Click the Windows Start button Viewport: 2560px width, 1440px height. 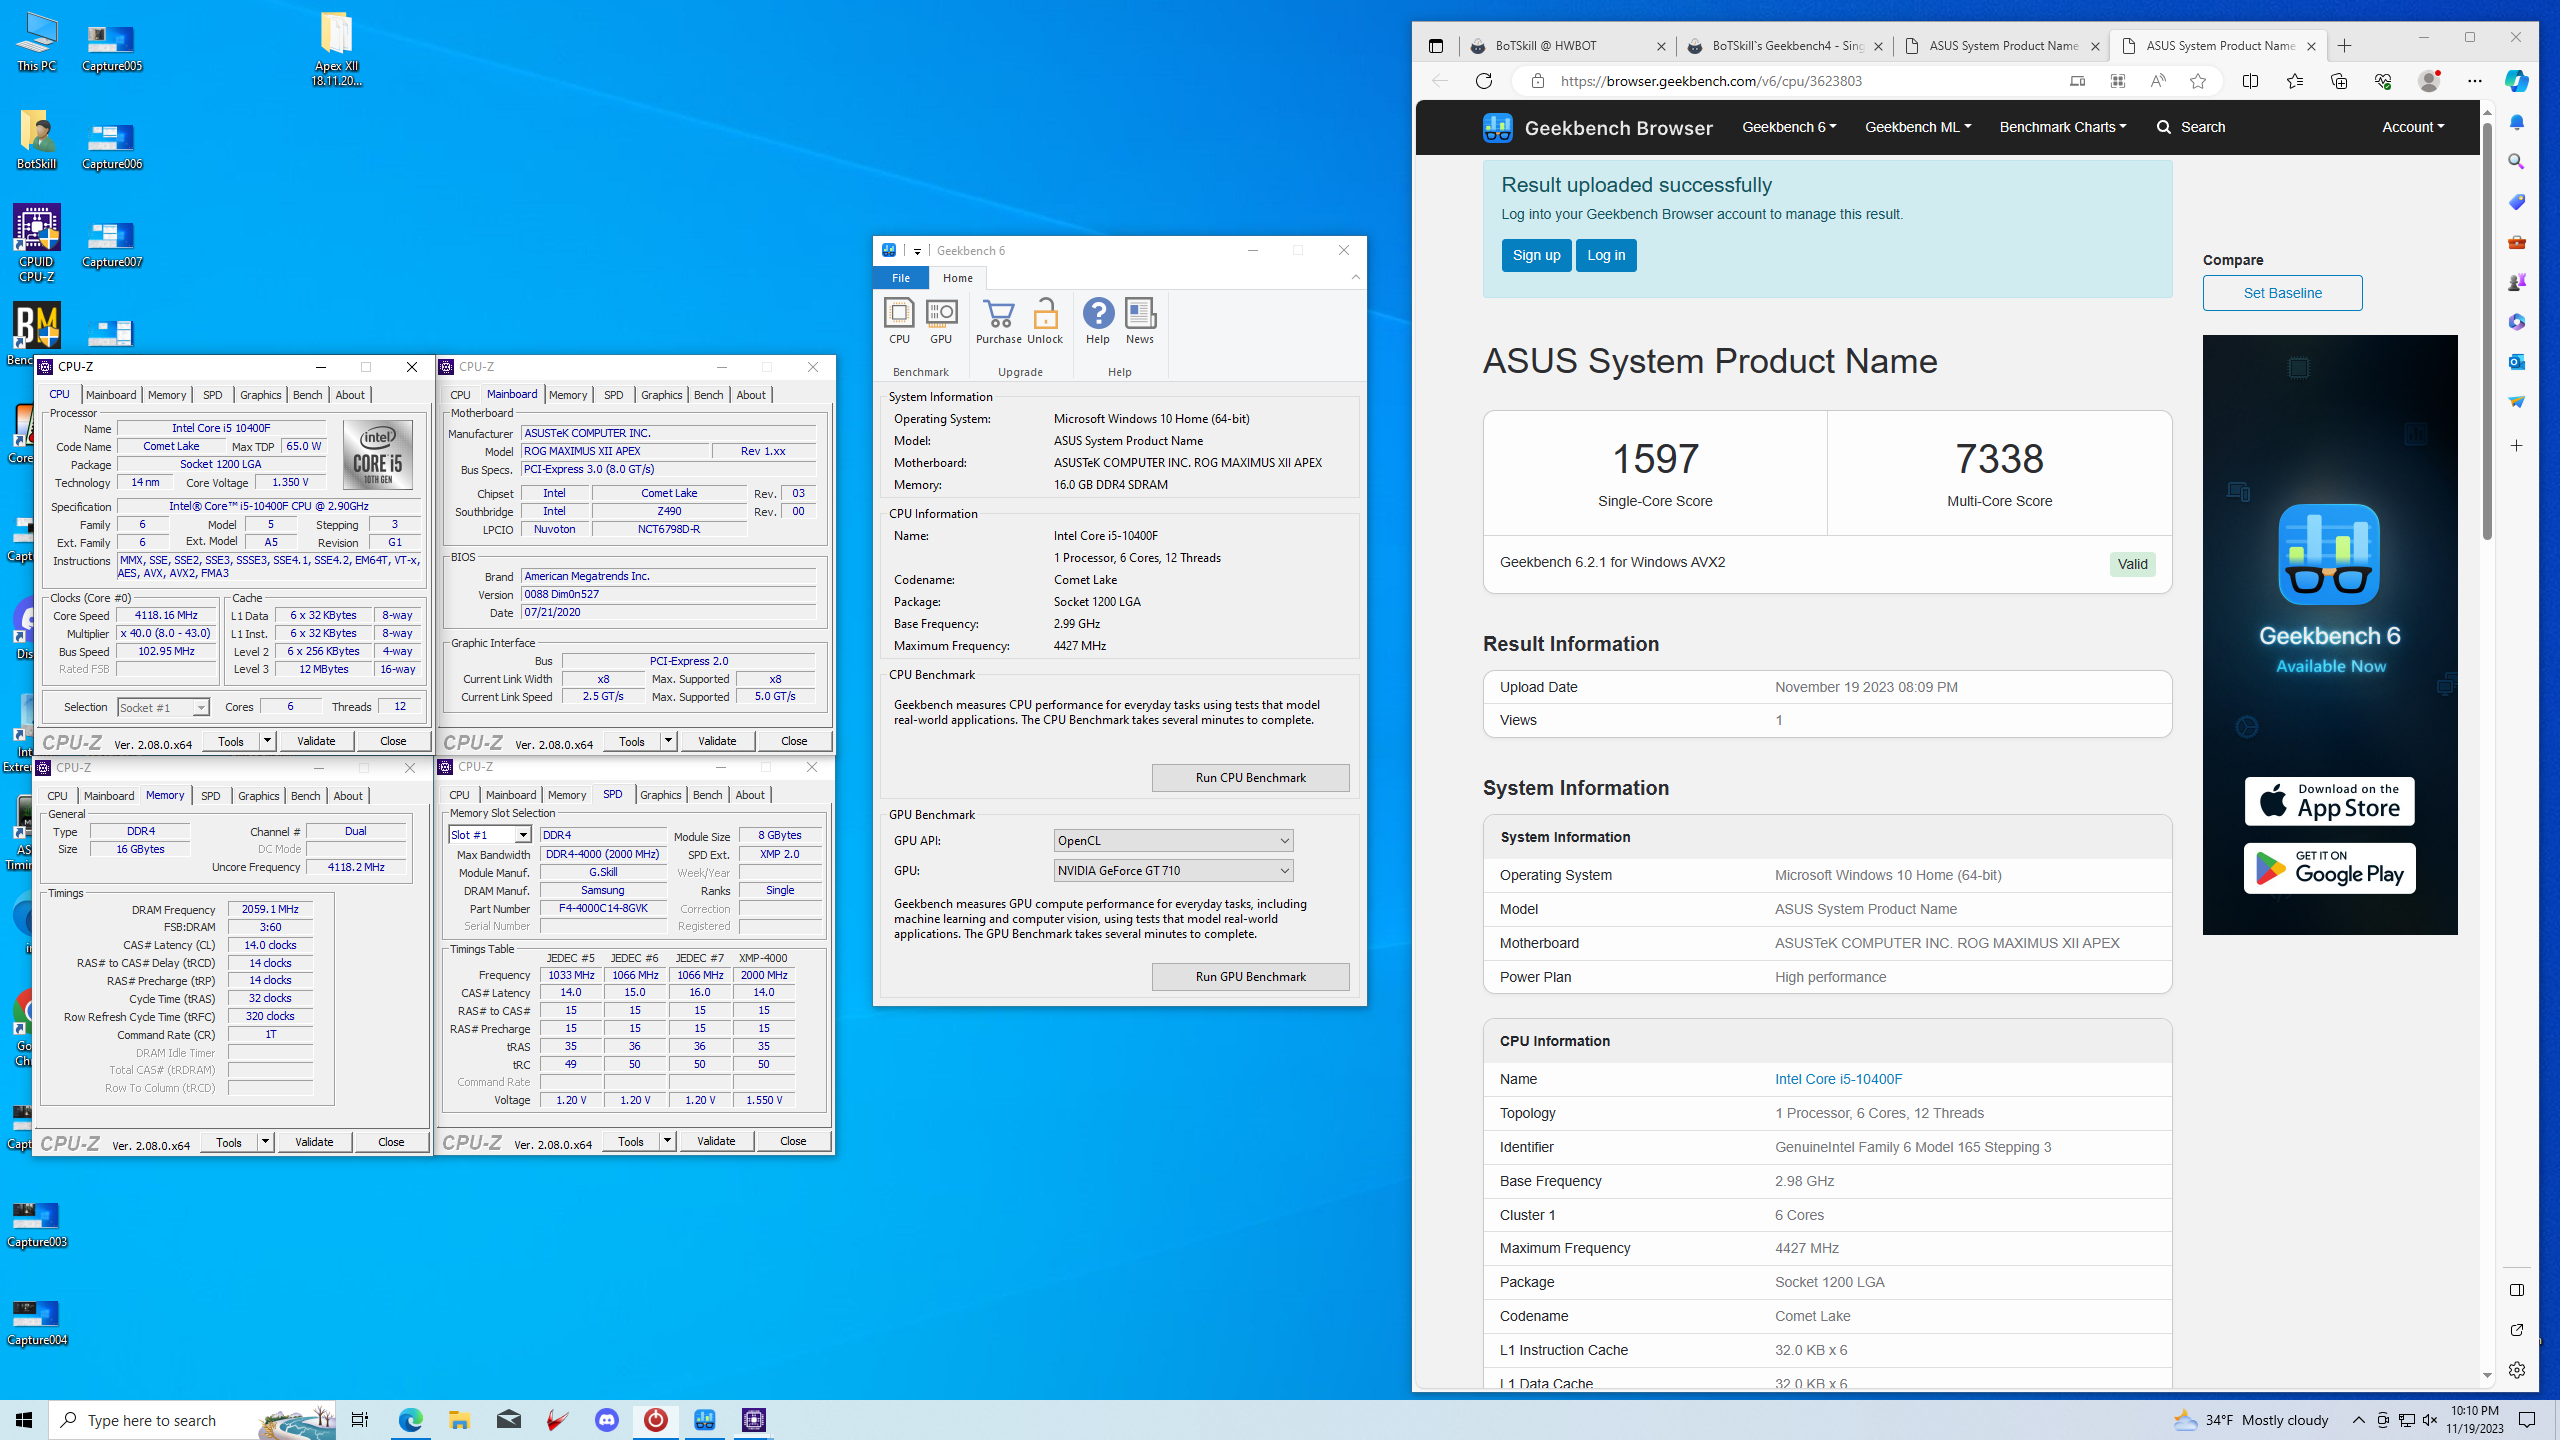click(24, 1420)
